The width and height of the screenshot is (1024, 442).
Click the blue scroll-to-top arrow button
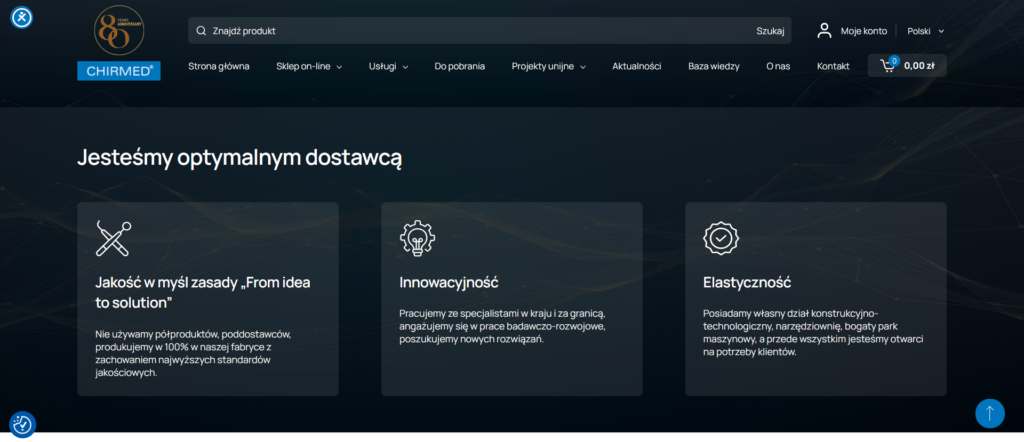tap(990, 413)
